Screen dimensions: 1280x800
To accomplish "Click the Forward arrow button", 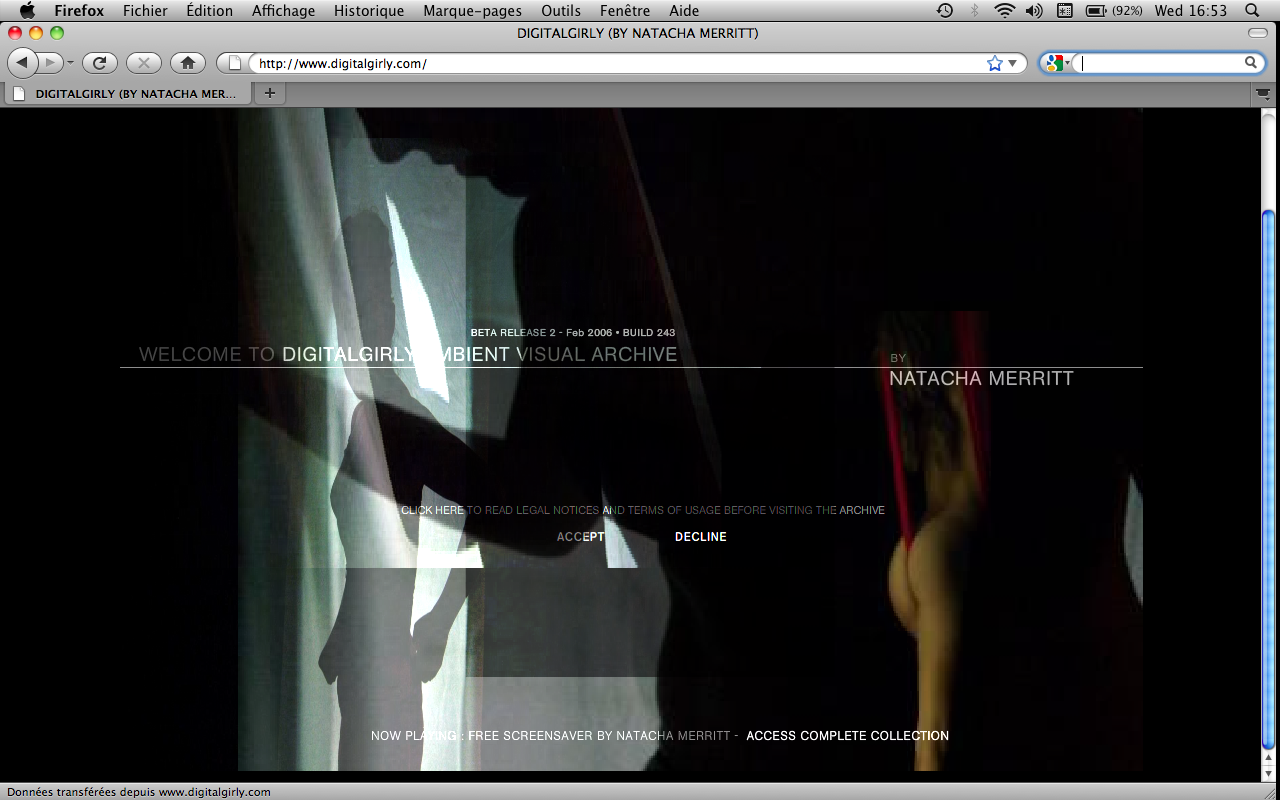I will (x=51, y=63).
